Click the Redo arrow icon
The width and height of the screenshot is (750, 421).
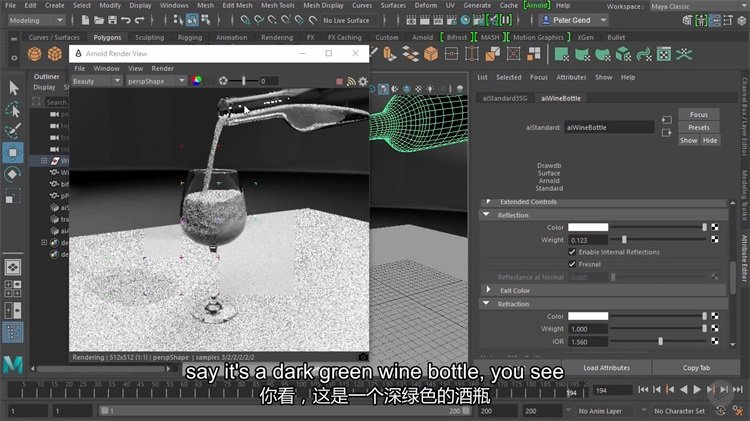[x=139, y=20]
